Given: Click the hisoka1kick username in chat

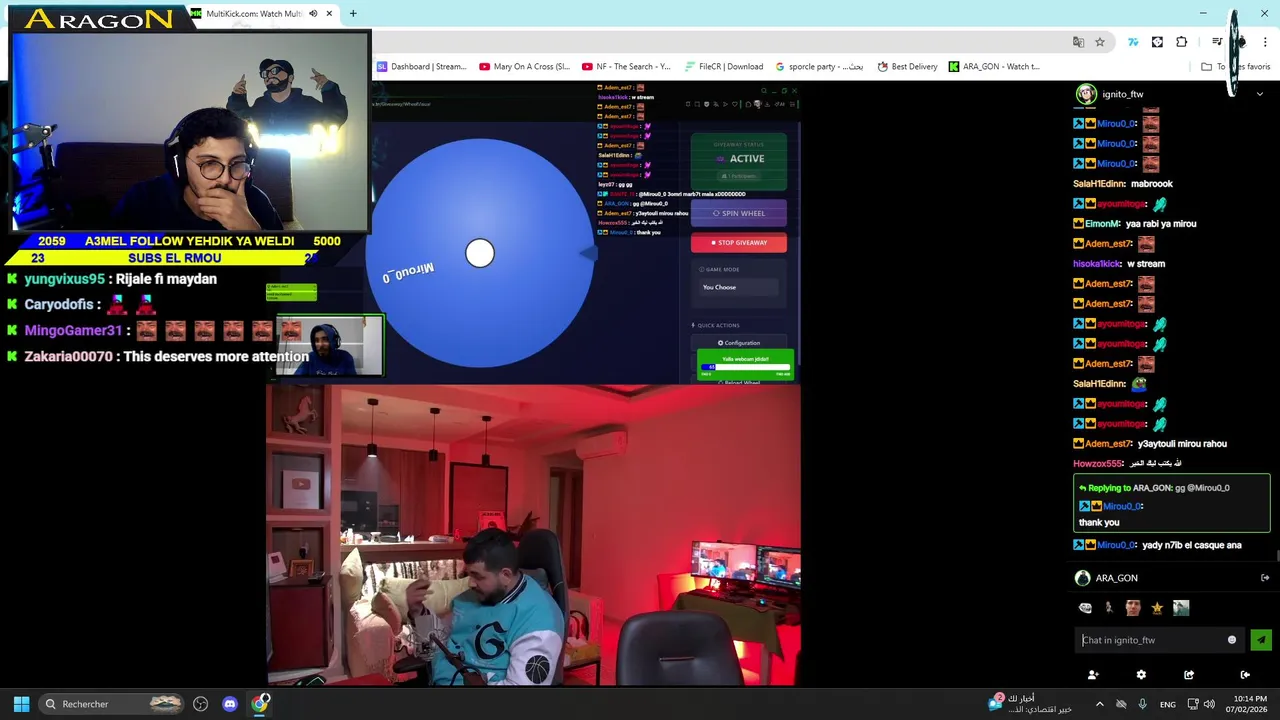Looking at the screenshot, I should click(1097, 264).
